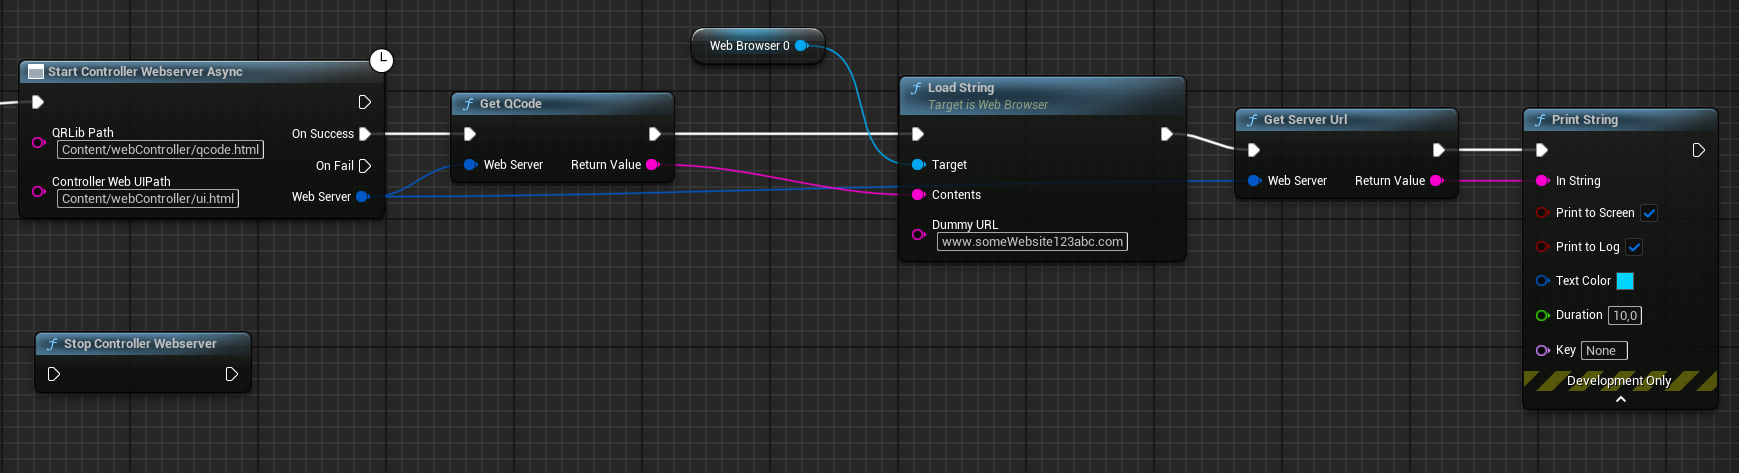This screenshot has height=473, width=1739.
Task: Click the Load String Target input pin
Action: click(918, 165)
